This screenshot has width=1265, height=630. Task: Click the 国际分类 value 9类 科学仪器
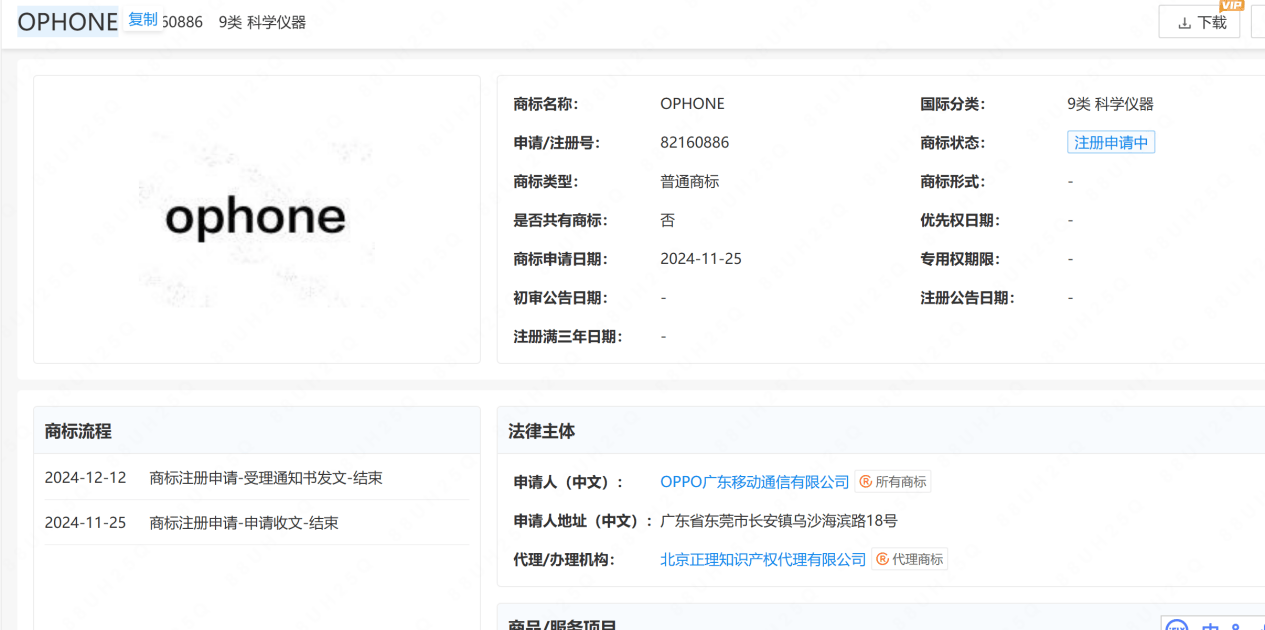click(x=1111, y=104)
